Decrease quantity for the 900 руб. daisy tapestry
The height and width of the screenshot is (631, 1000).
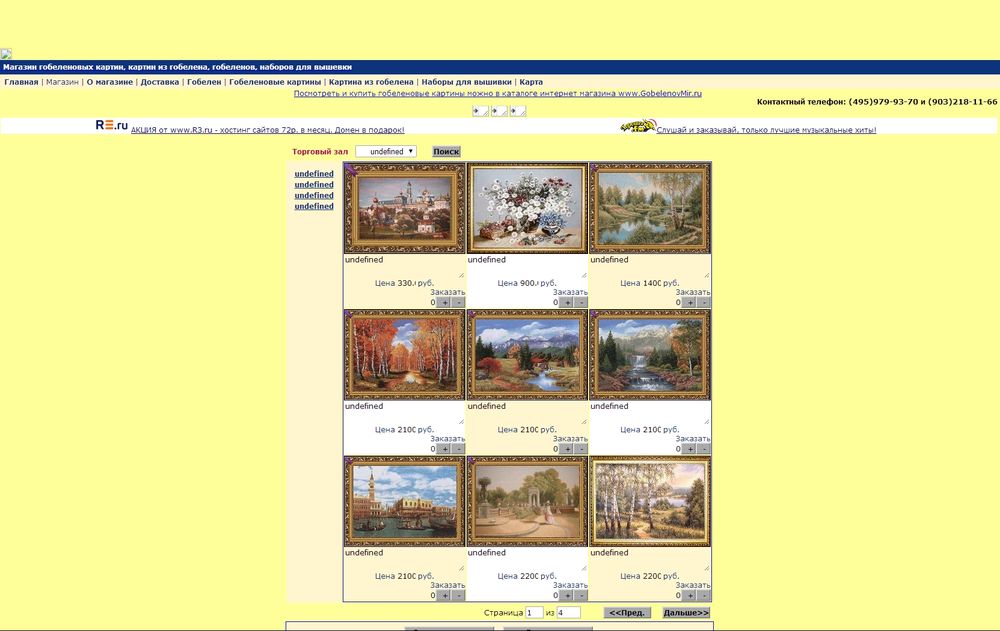tap(580, 302)
